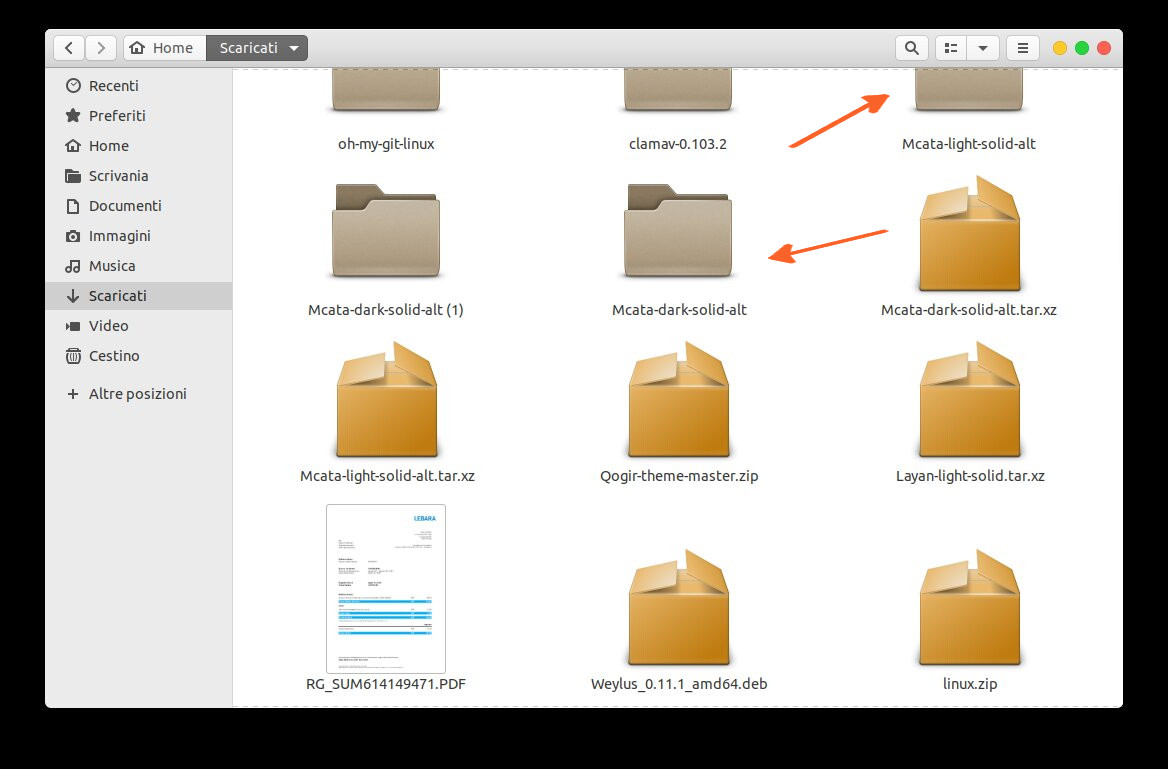1168x769 pixels.
Task: Select the linux.zip archive
Action: tap(969, 607)
